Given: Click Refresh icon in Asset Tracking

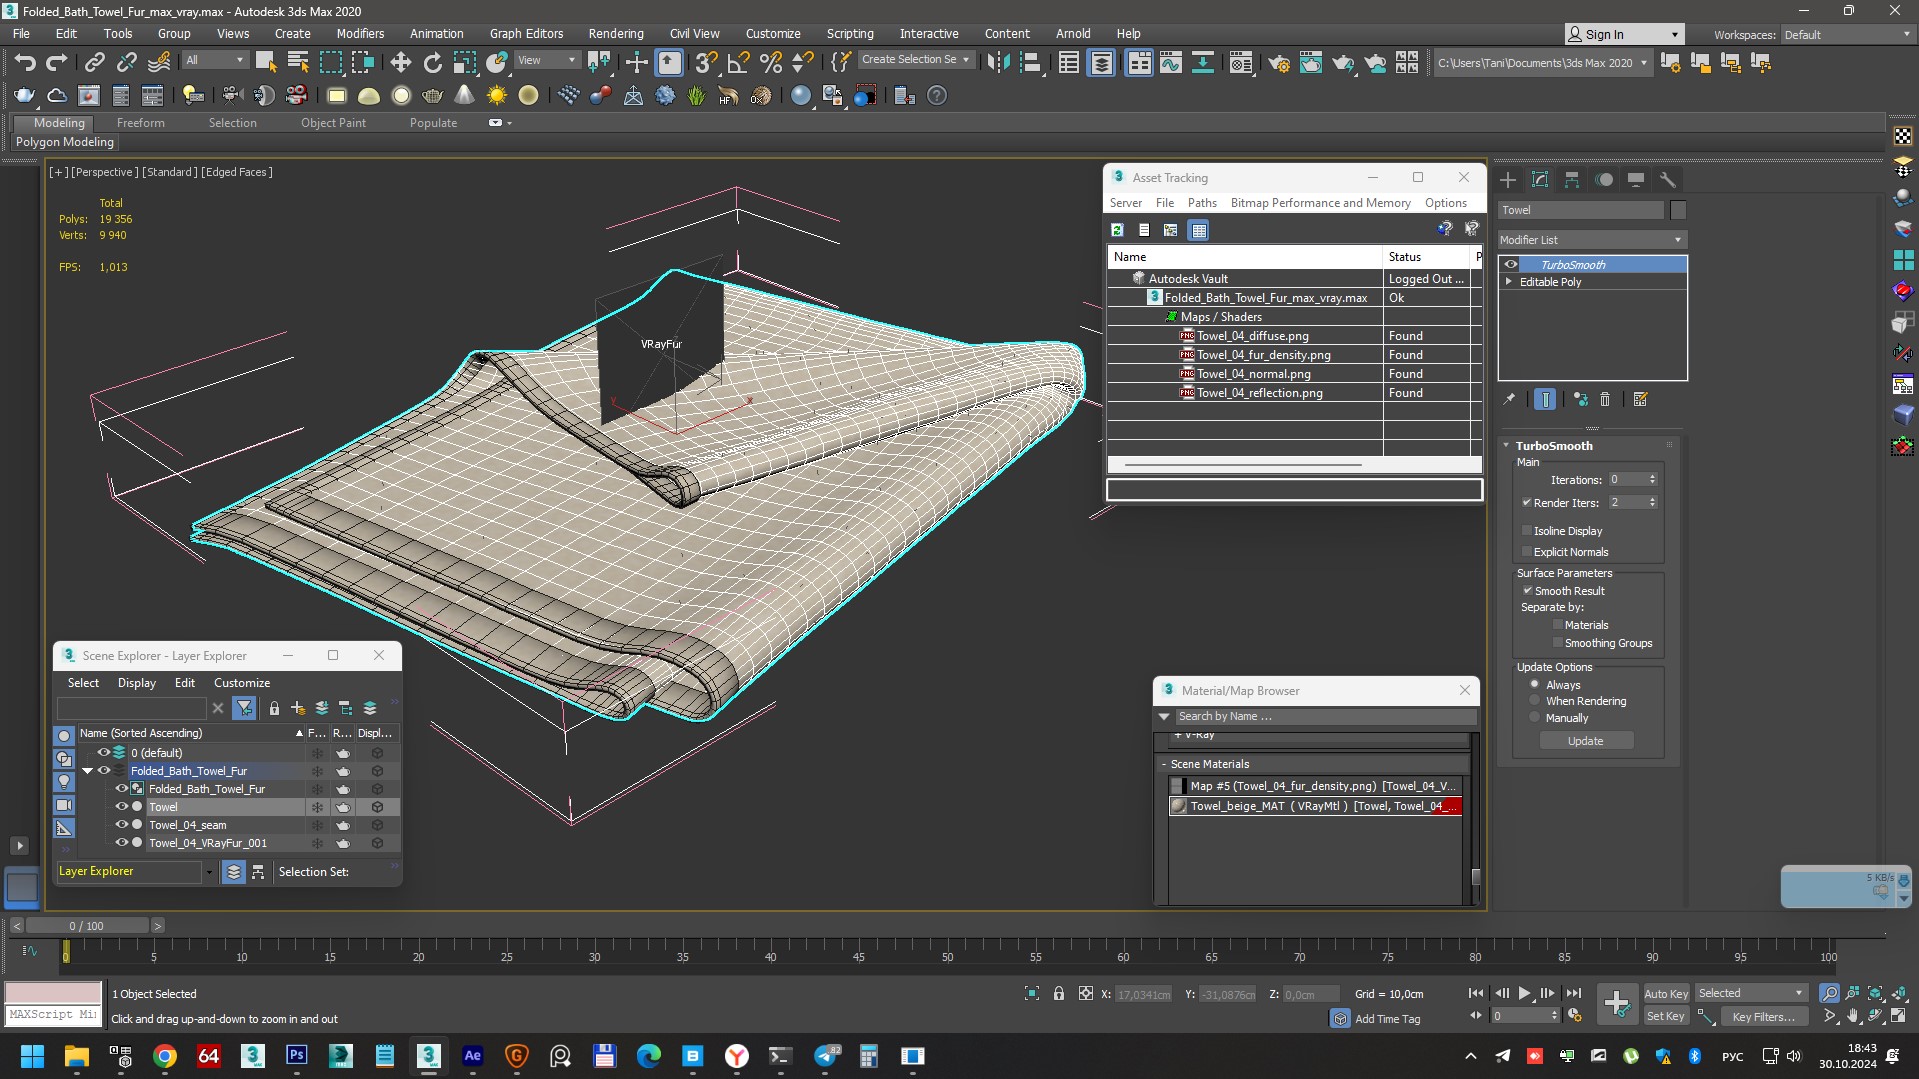Looking at the screenshot, I should [x=1117, y=230].
